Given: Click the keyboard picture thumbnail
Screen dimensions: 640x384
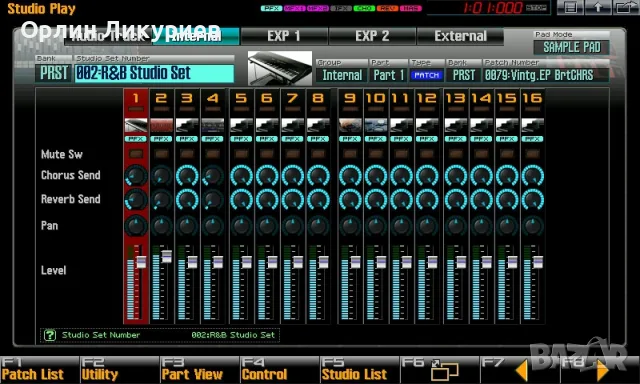Looking at the screenshot, I should [x=280, y=68].
